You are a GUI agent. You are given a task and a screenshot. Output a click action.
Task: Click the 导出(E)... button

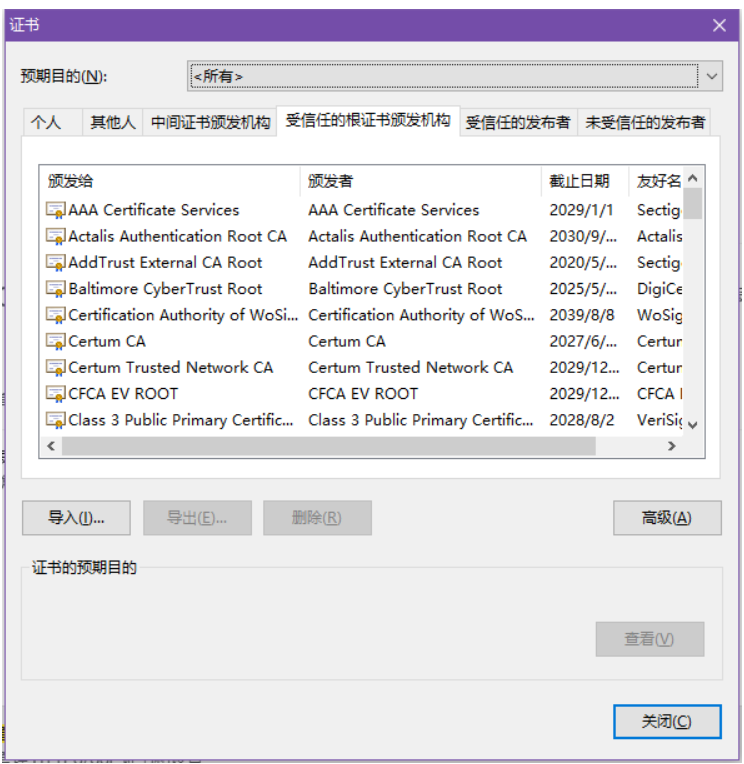197,517
